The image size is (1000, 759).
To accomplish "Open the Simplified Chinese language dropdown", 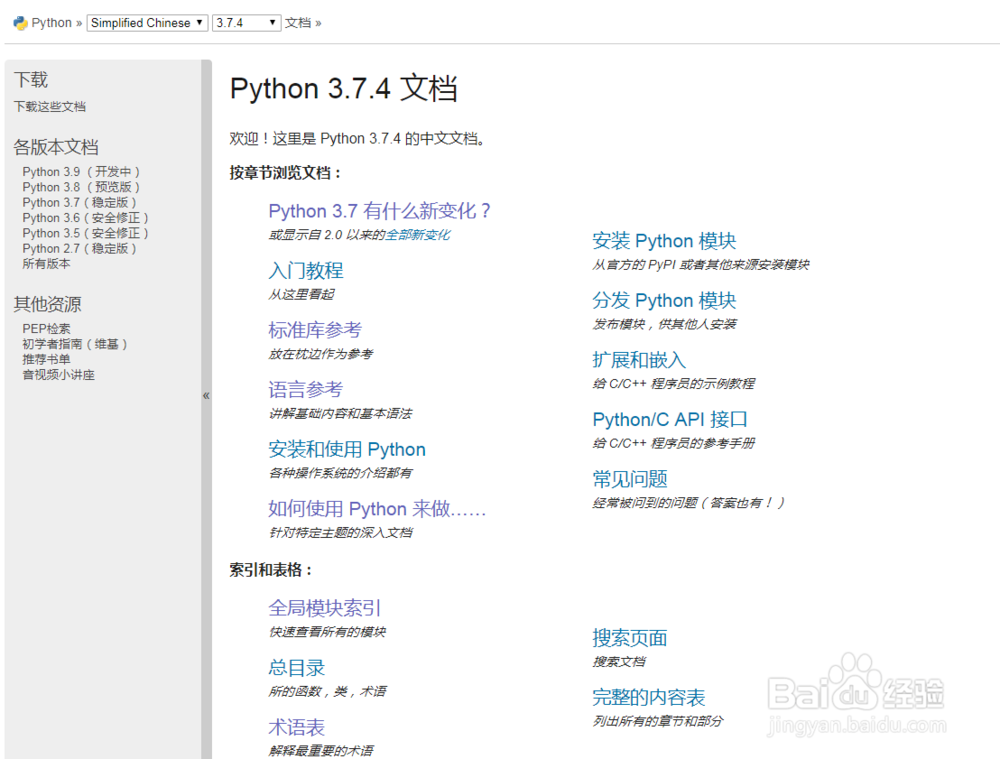I will point(147,23).
